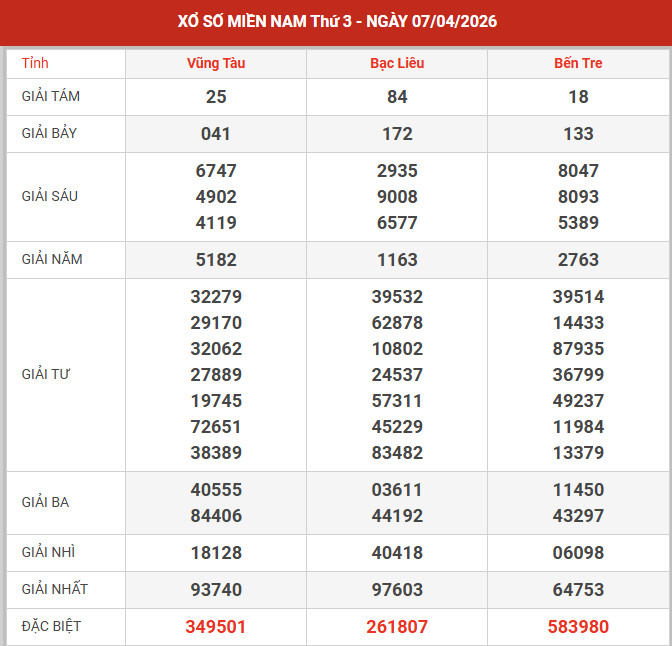672x646 pixels.
Task: Click the GIẢI TƯ row label
Action: click(46, 374)
